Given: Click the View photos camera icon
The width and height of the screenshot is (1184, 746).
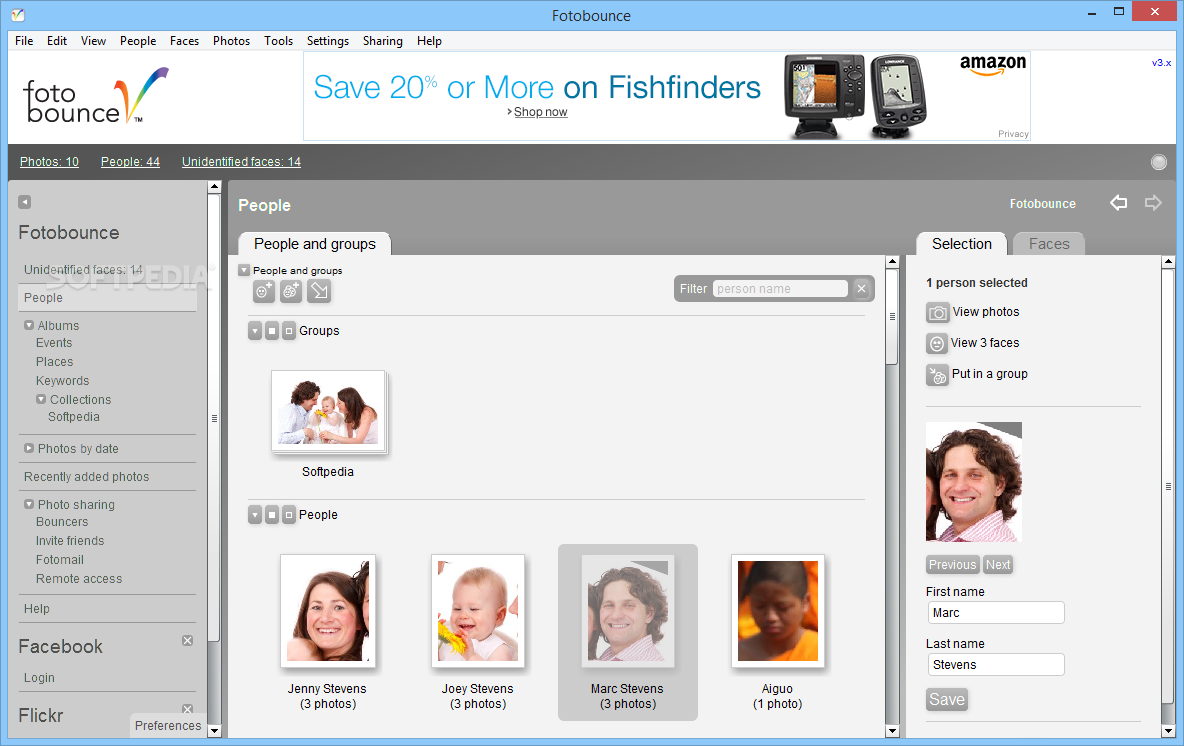Looking at the screenshot, I should pyautogui.click(x=937, y=312).
